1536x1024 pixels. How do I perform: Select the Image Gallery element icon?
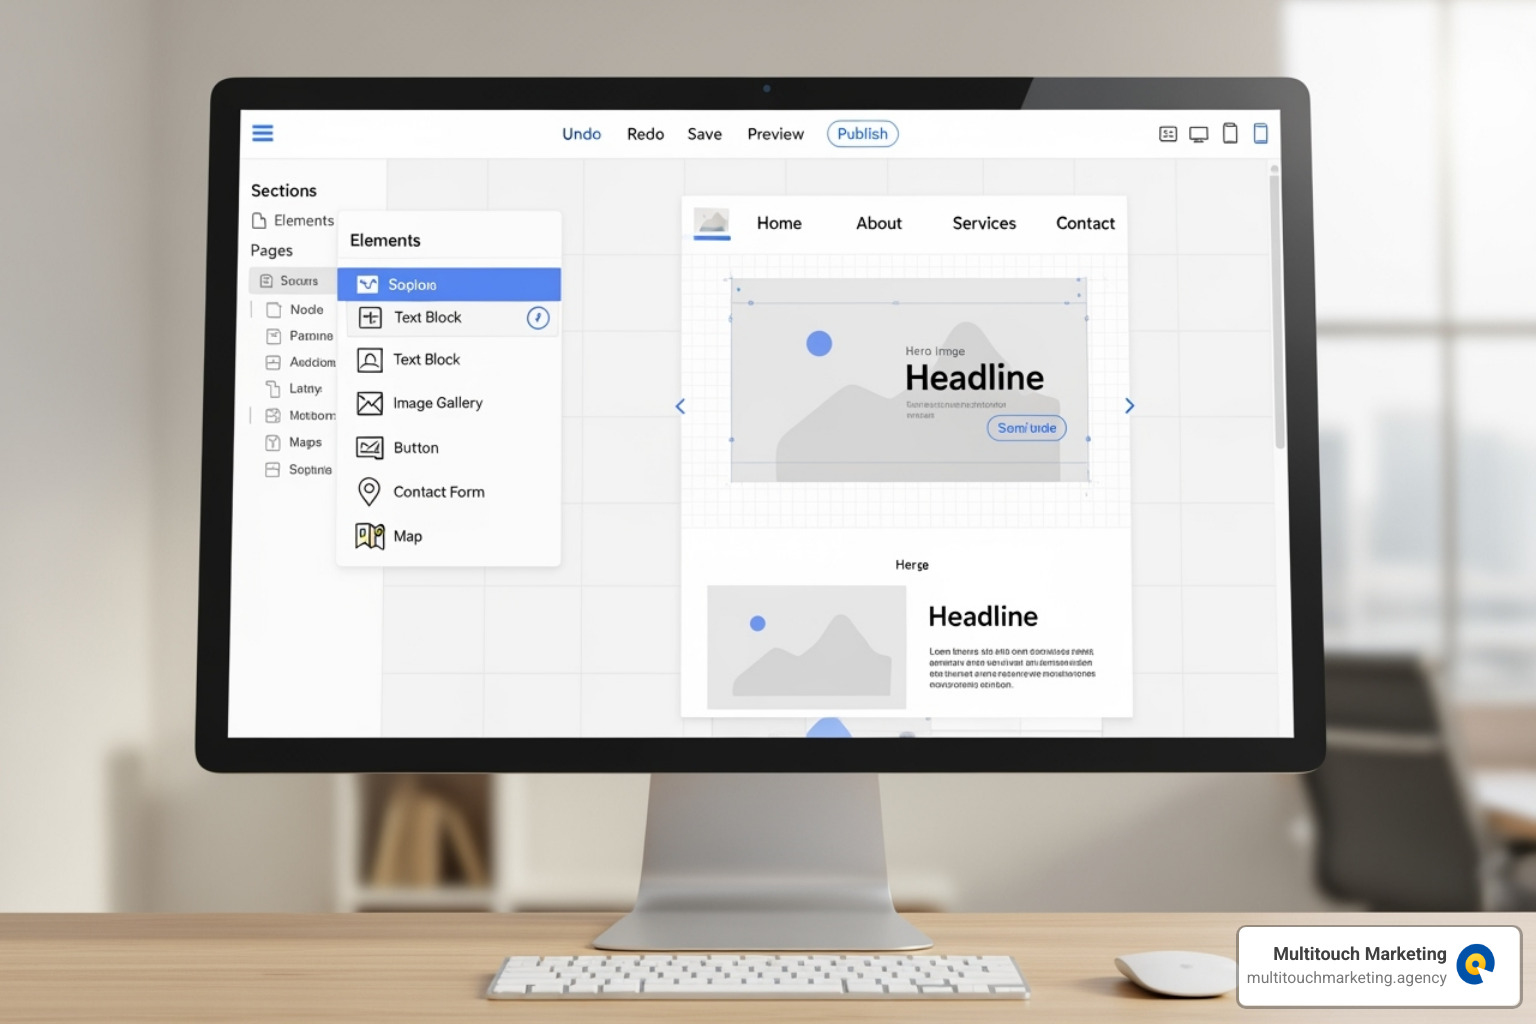[369, 403]
